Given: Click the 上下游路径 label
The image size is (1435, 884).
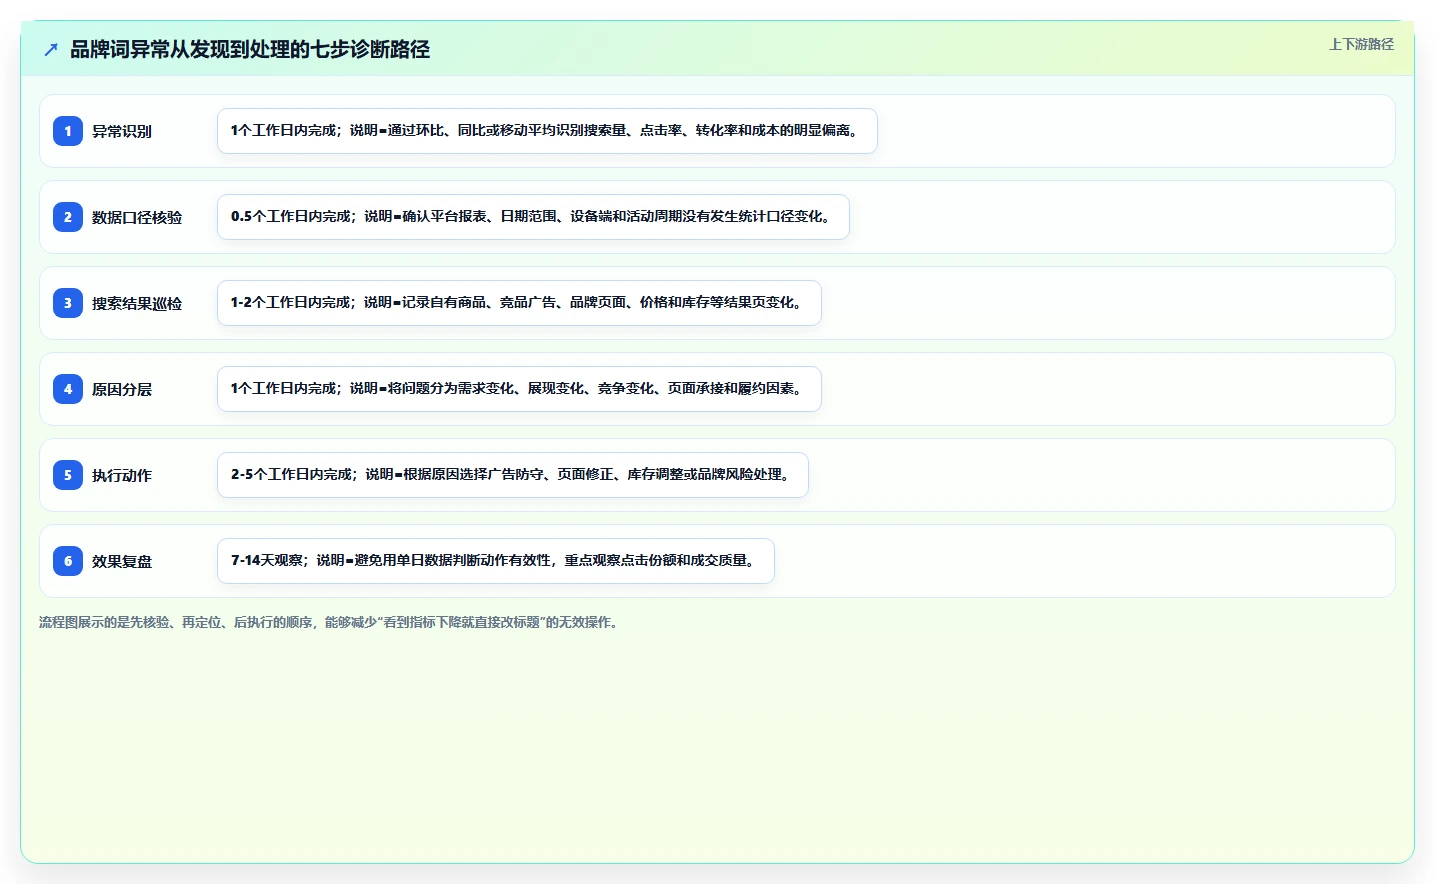Looking at the screenshot, I should 1361,44.
